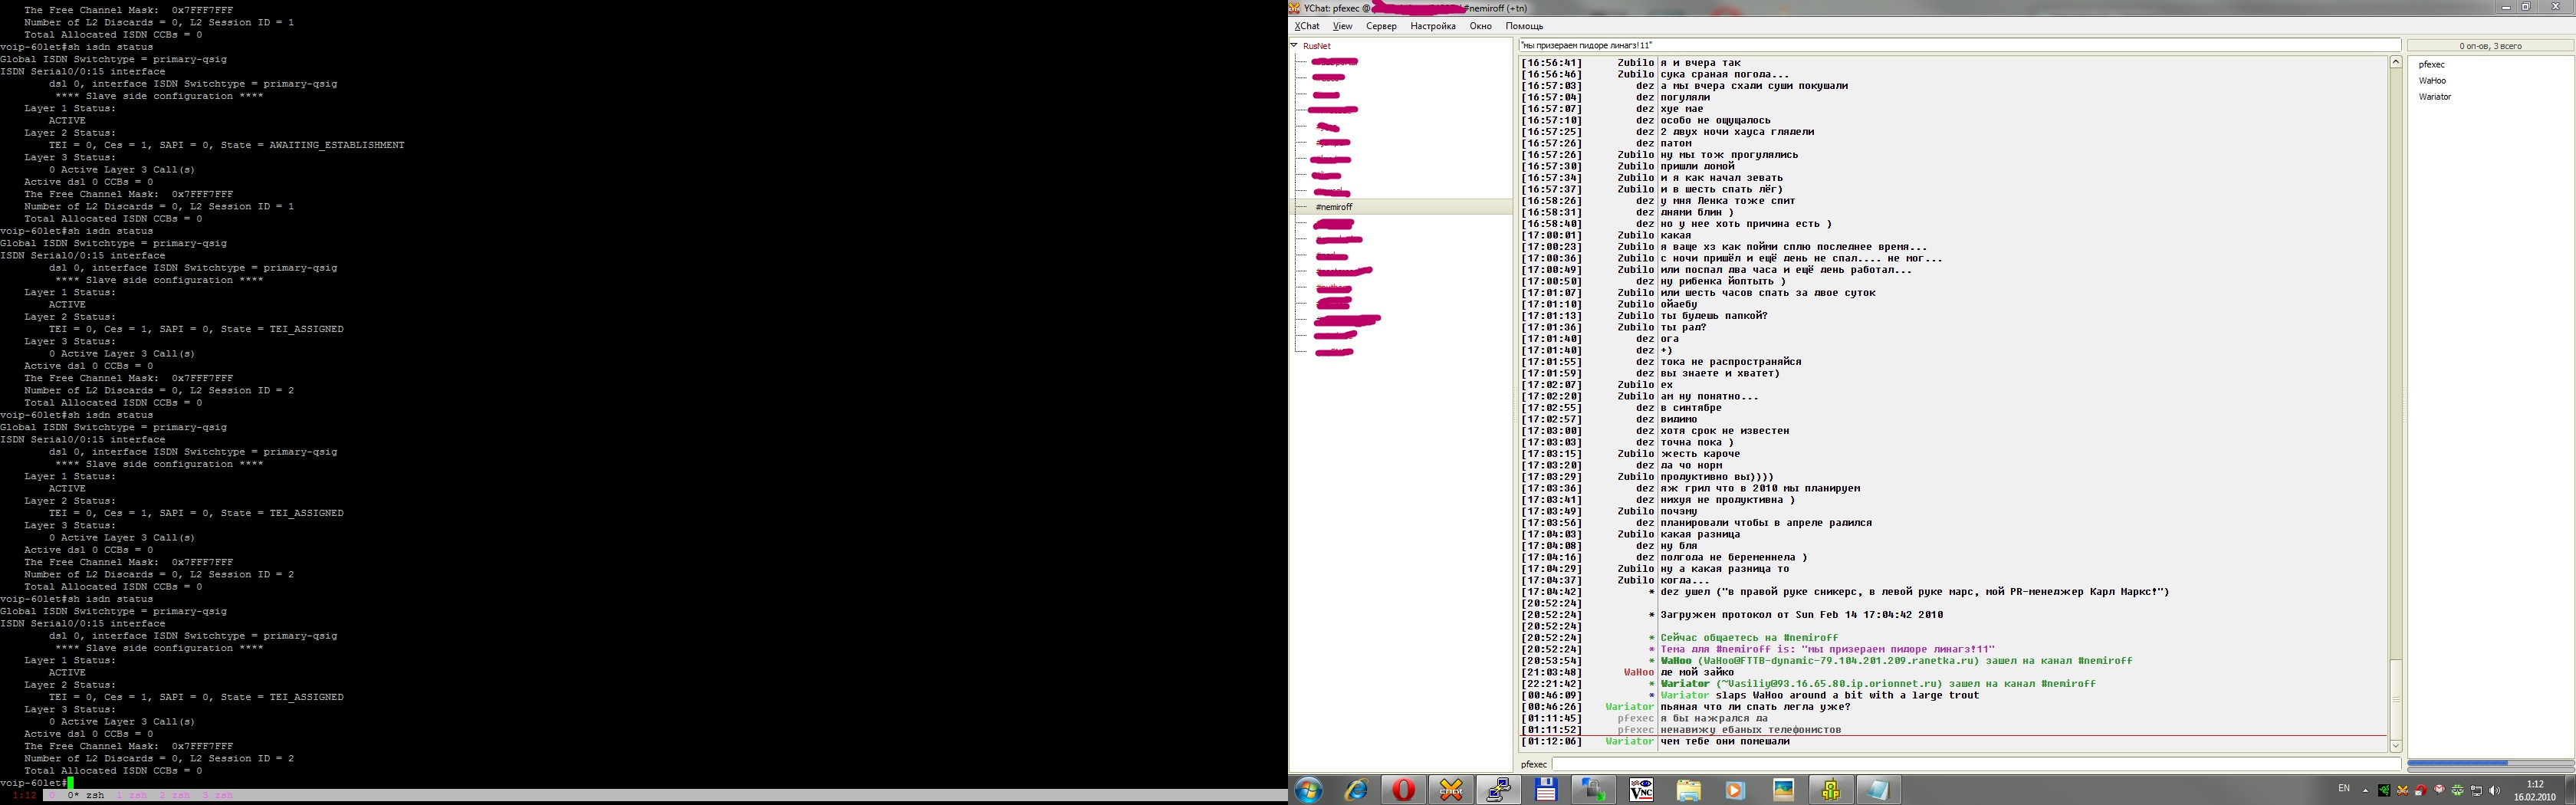Open the Окно menu
This screenshot has width=2576, height=805.
(x=1480, y=26)
